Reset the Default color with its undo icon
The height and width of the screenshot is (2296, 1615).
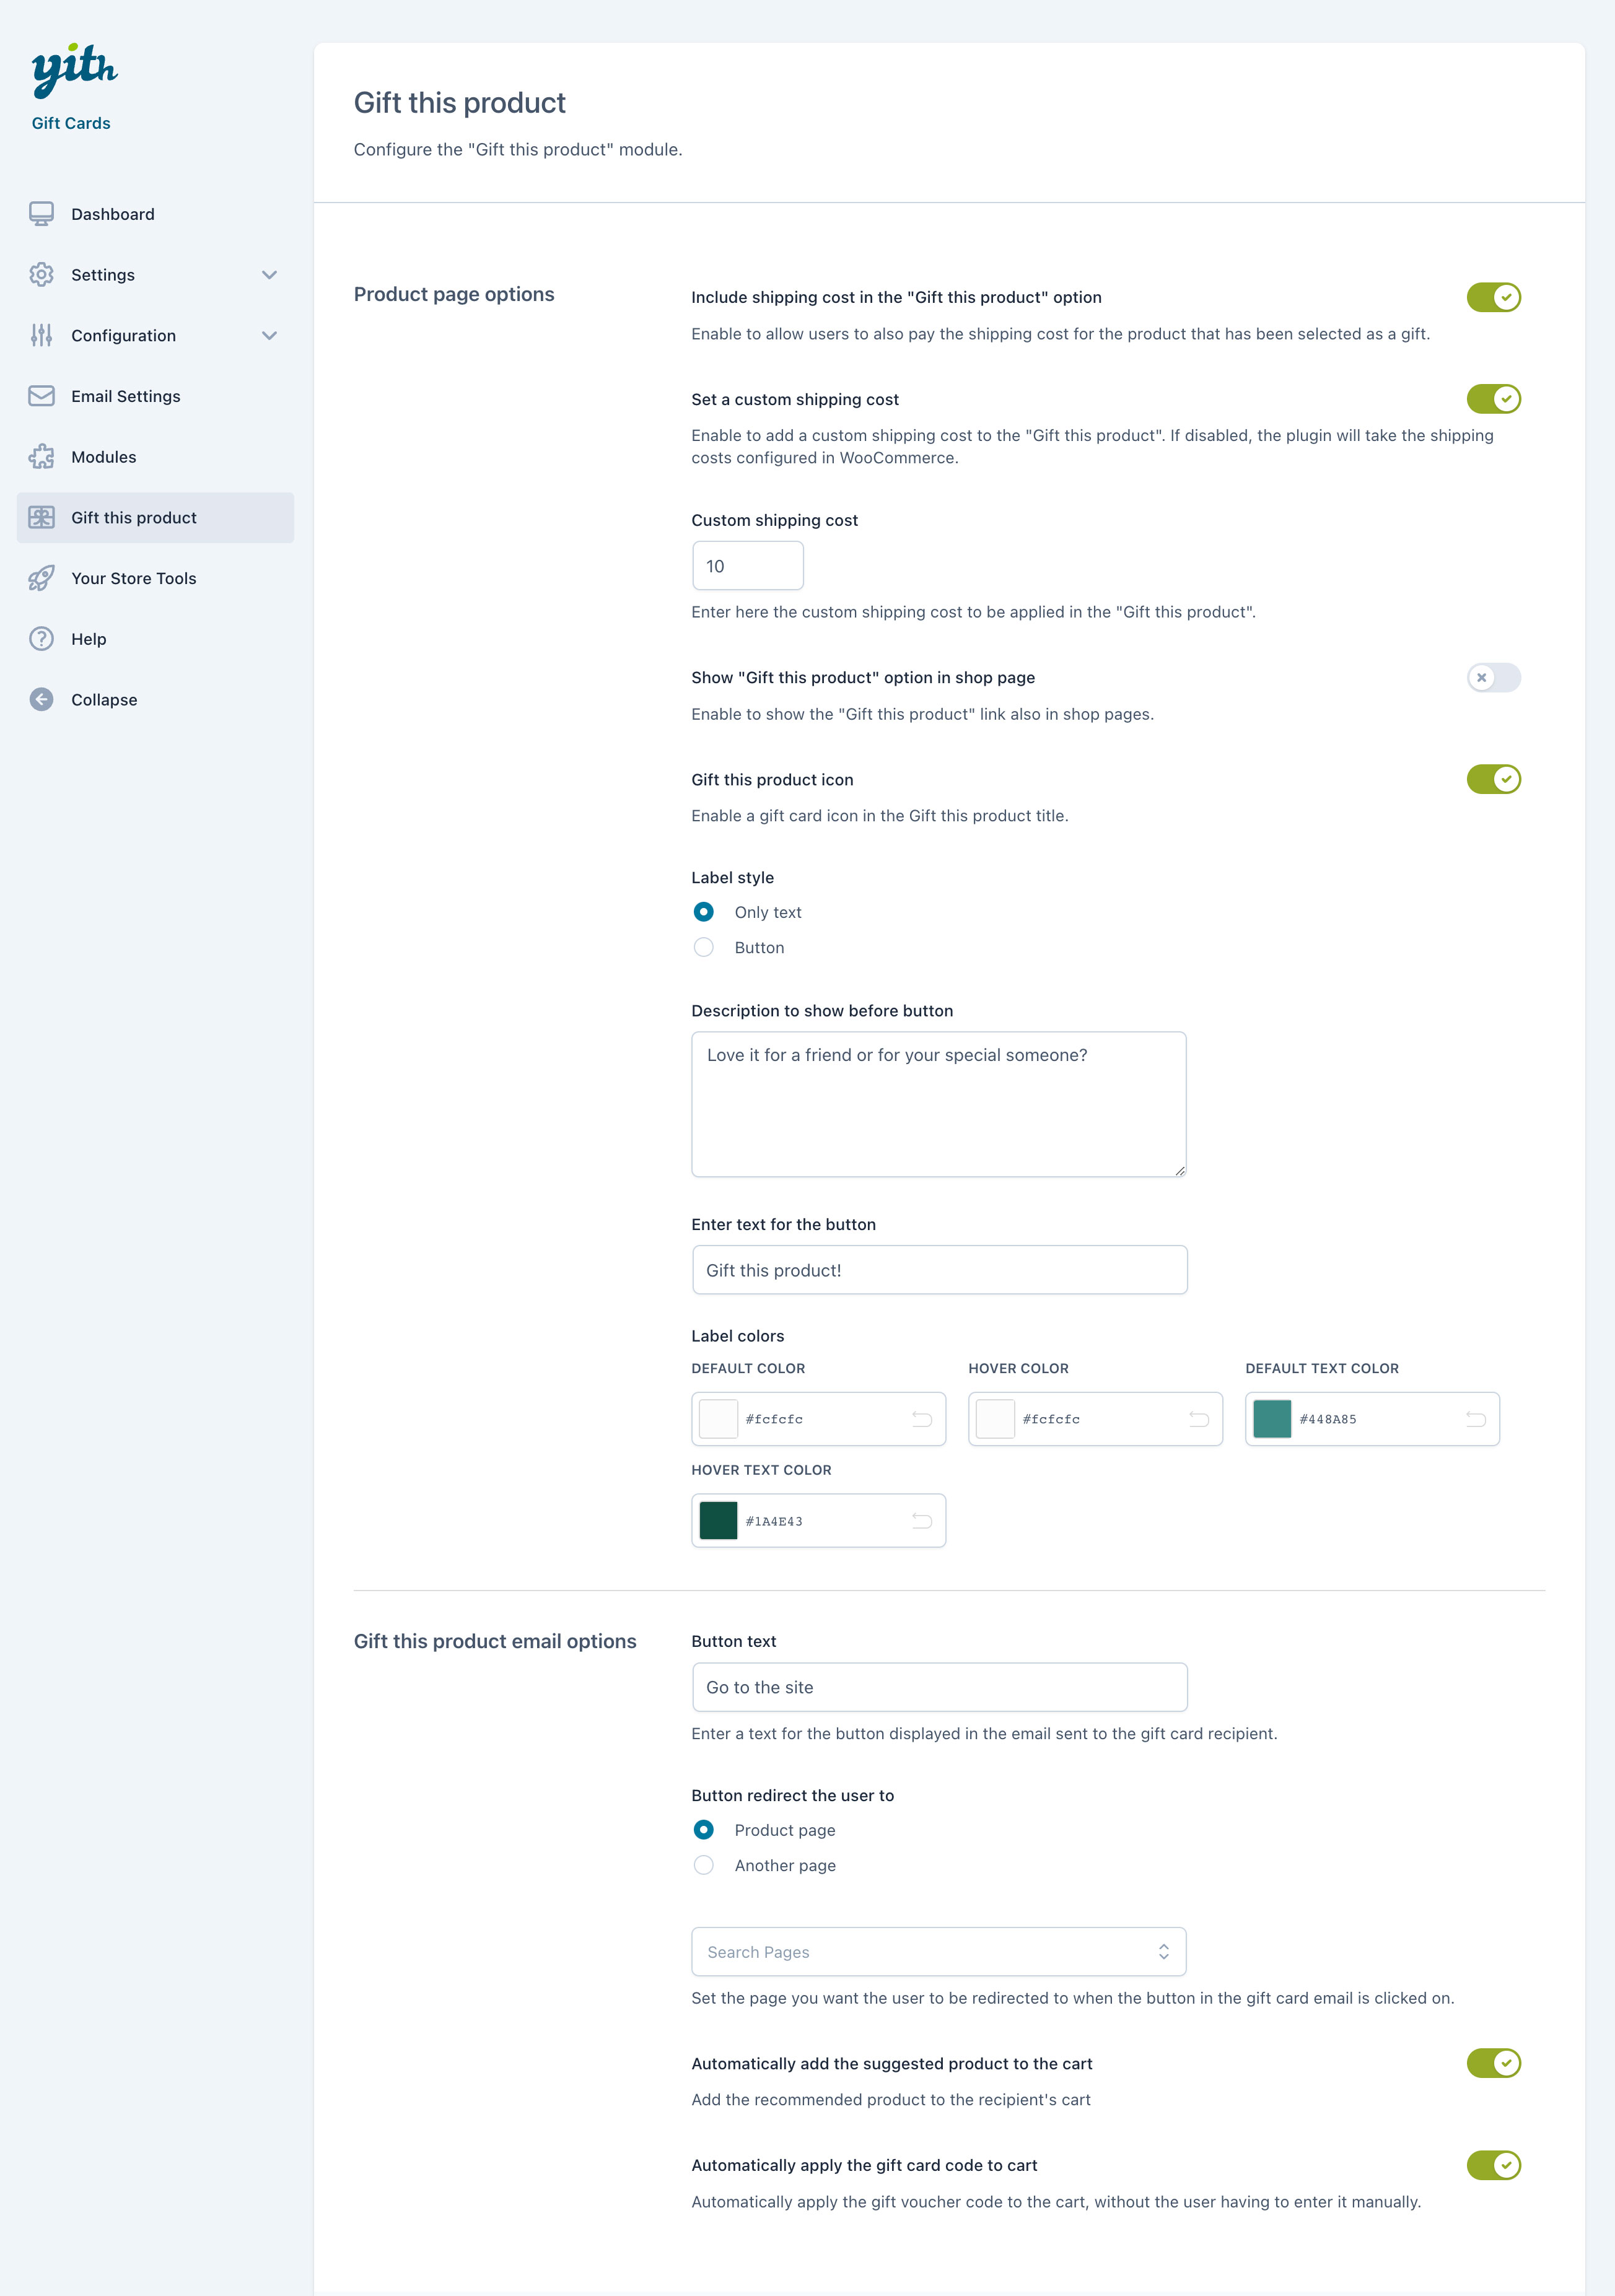[921, 1419]
